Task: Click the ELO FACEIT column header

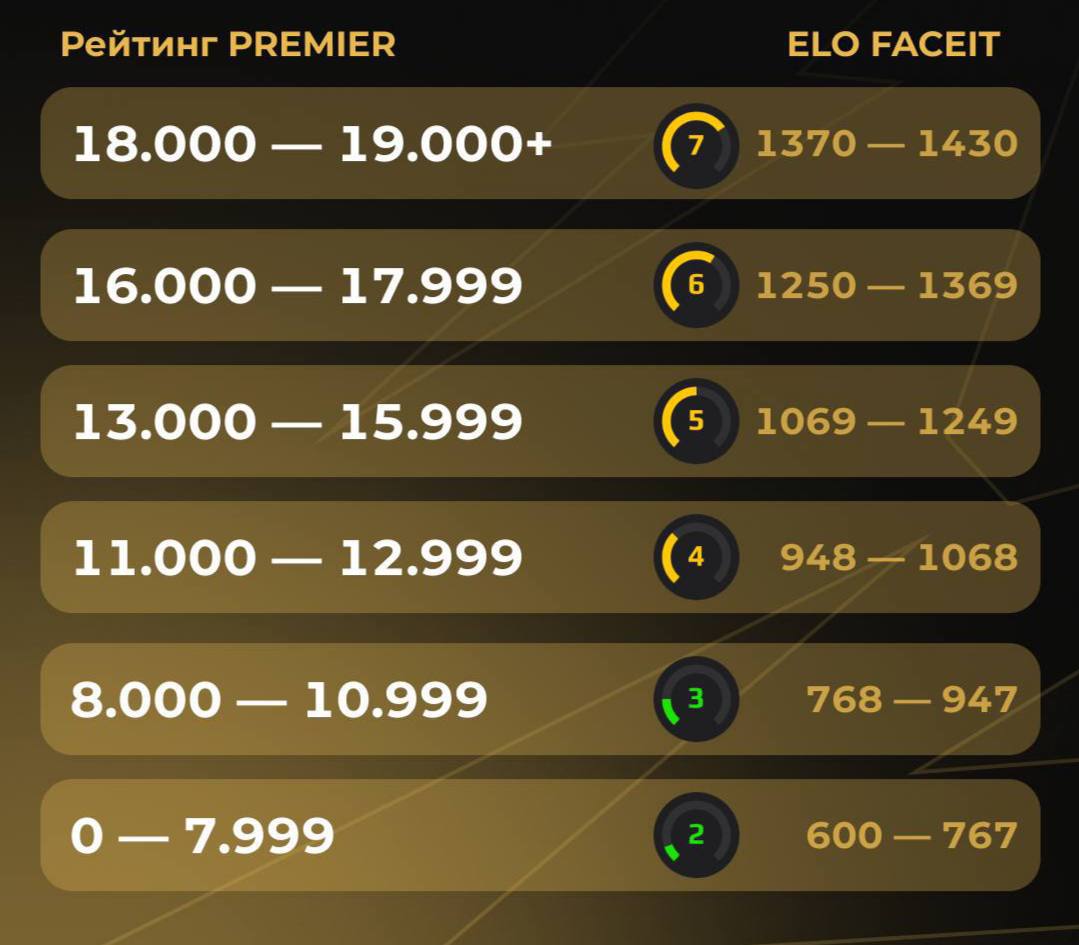Action: click(x=893, y=45)
